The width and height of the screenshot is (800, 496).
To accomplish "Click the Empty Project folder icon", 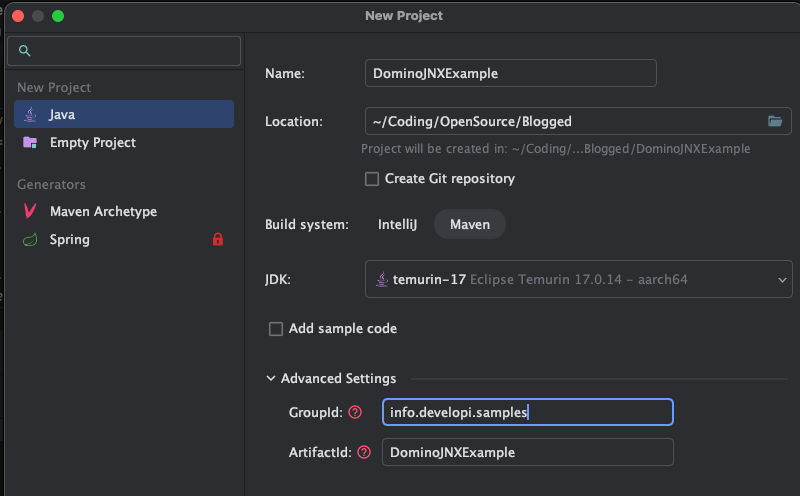I will pos(30,142).
